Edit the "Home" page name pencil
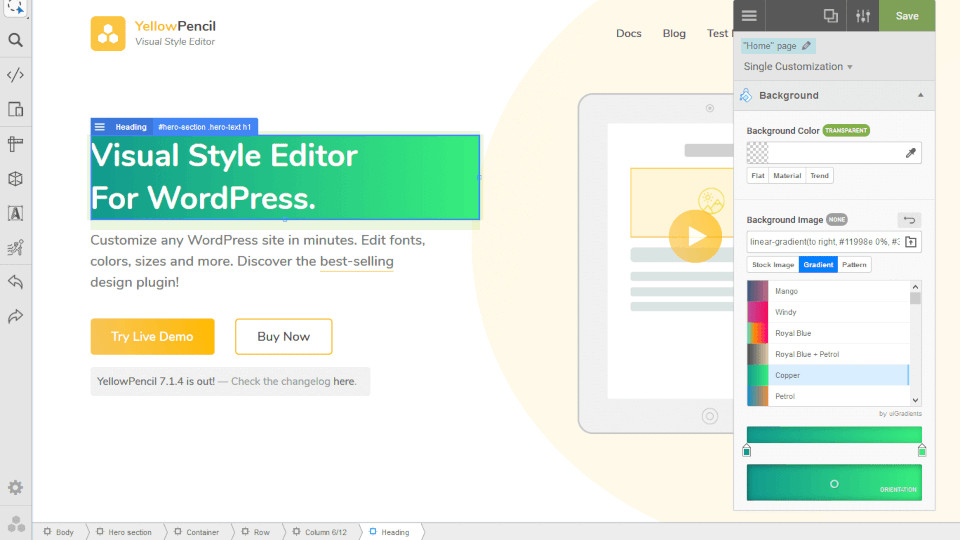960x540 pixels. [x=806, y=46]
